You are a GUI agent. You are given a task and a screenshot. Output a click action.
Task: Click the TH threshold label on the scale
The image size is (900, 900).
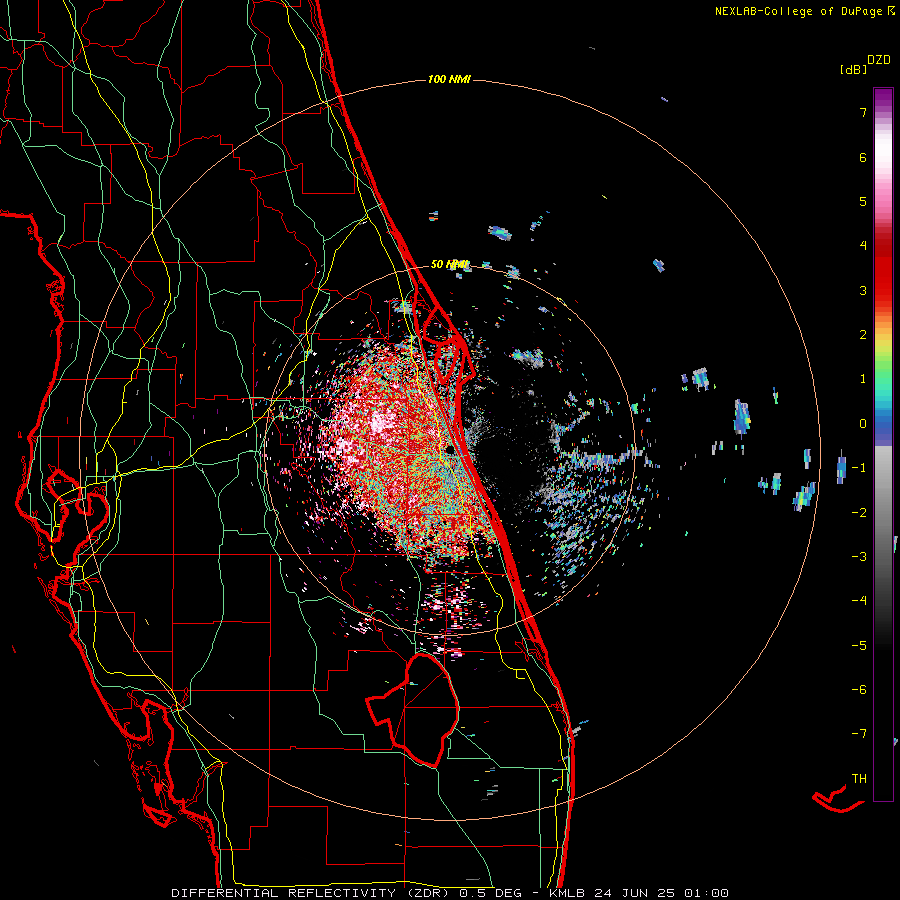click(859, 779)
